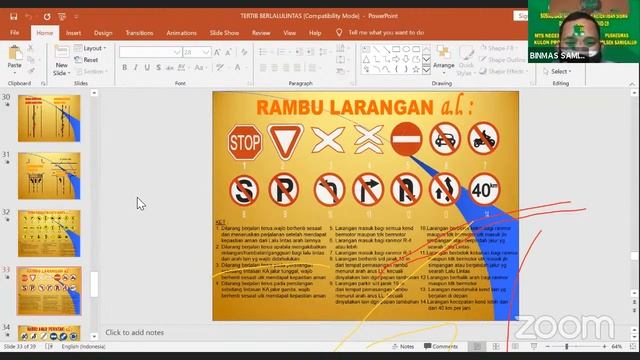Click the Decrease List Level icon
This screenshot has width=640, height=360.
[x=299, y=52]
